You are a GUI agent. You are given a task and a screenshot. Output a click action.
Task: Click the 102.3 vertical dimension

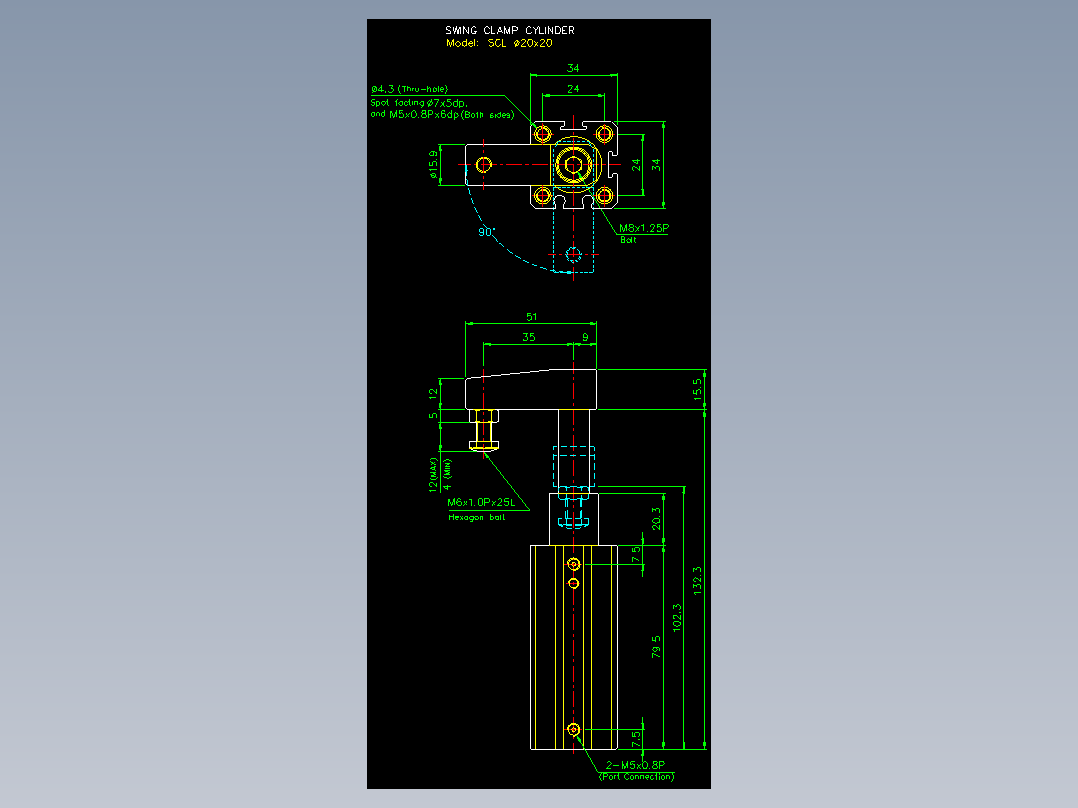(x=677, y=618)
